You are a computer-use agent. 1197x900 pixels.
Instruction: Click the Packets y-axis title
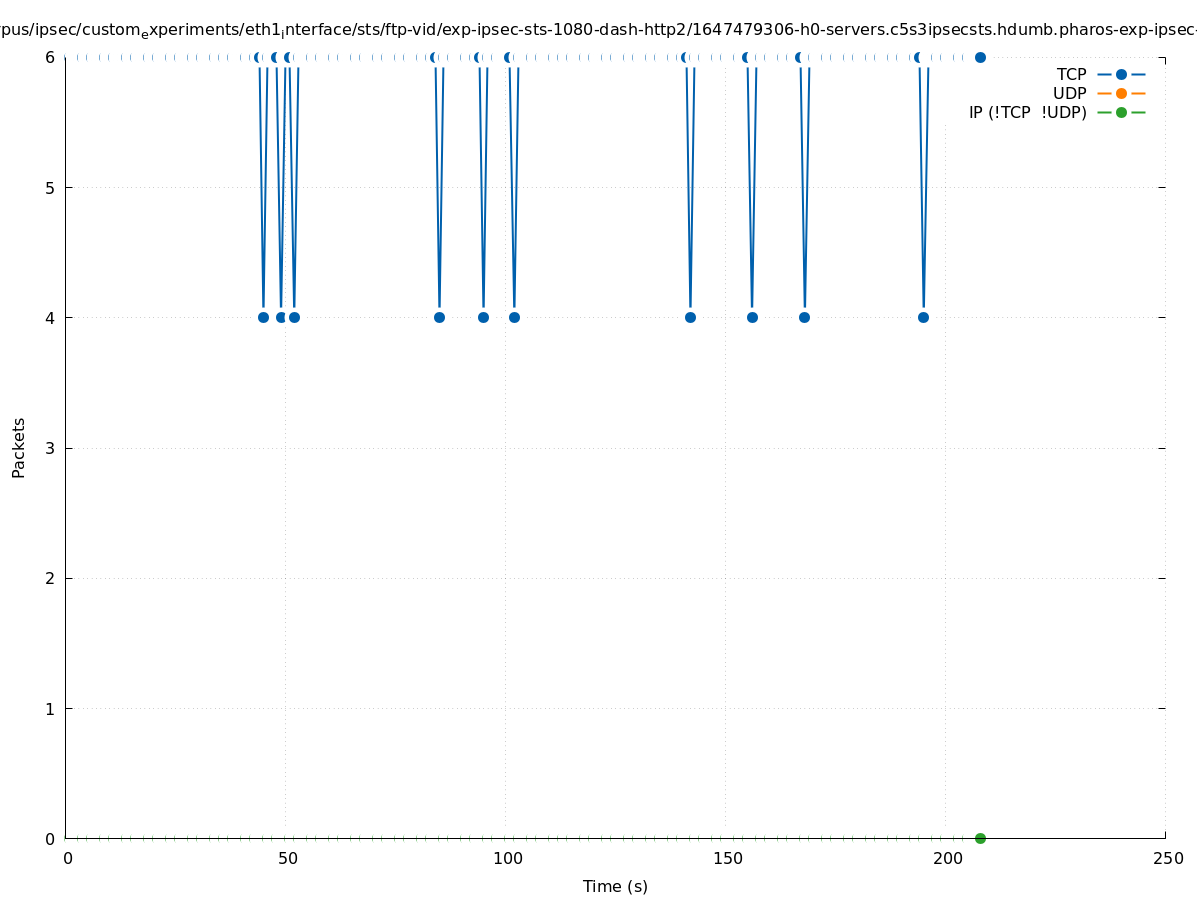(19, 447)
